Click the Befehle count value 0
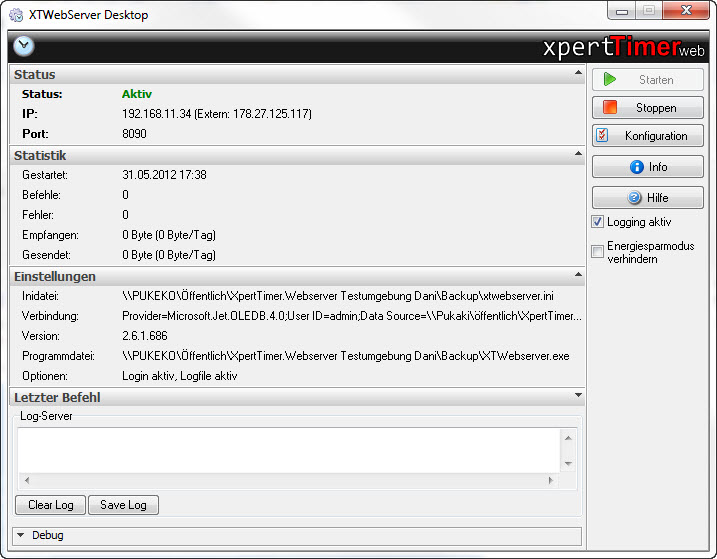The image size is (717, 559). 125,195
